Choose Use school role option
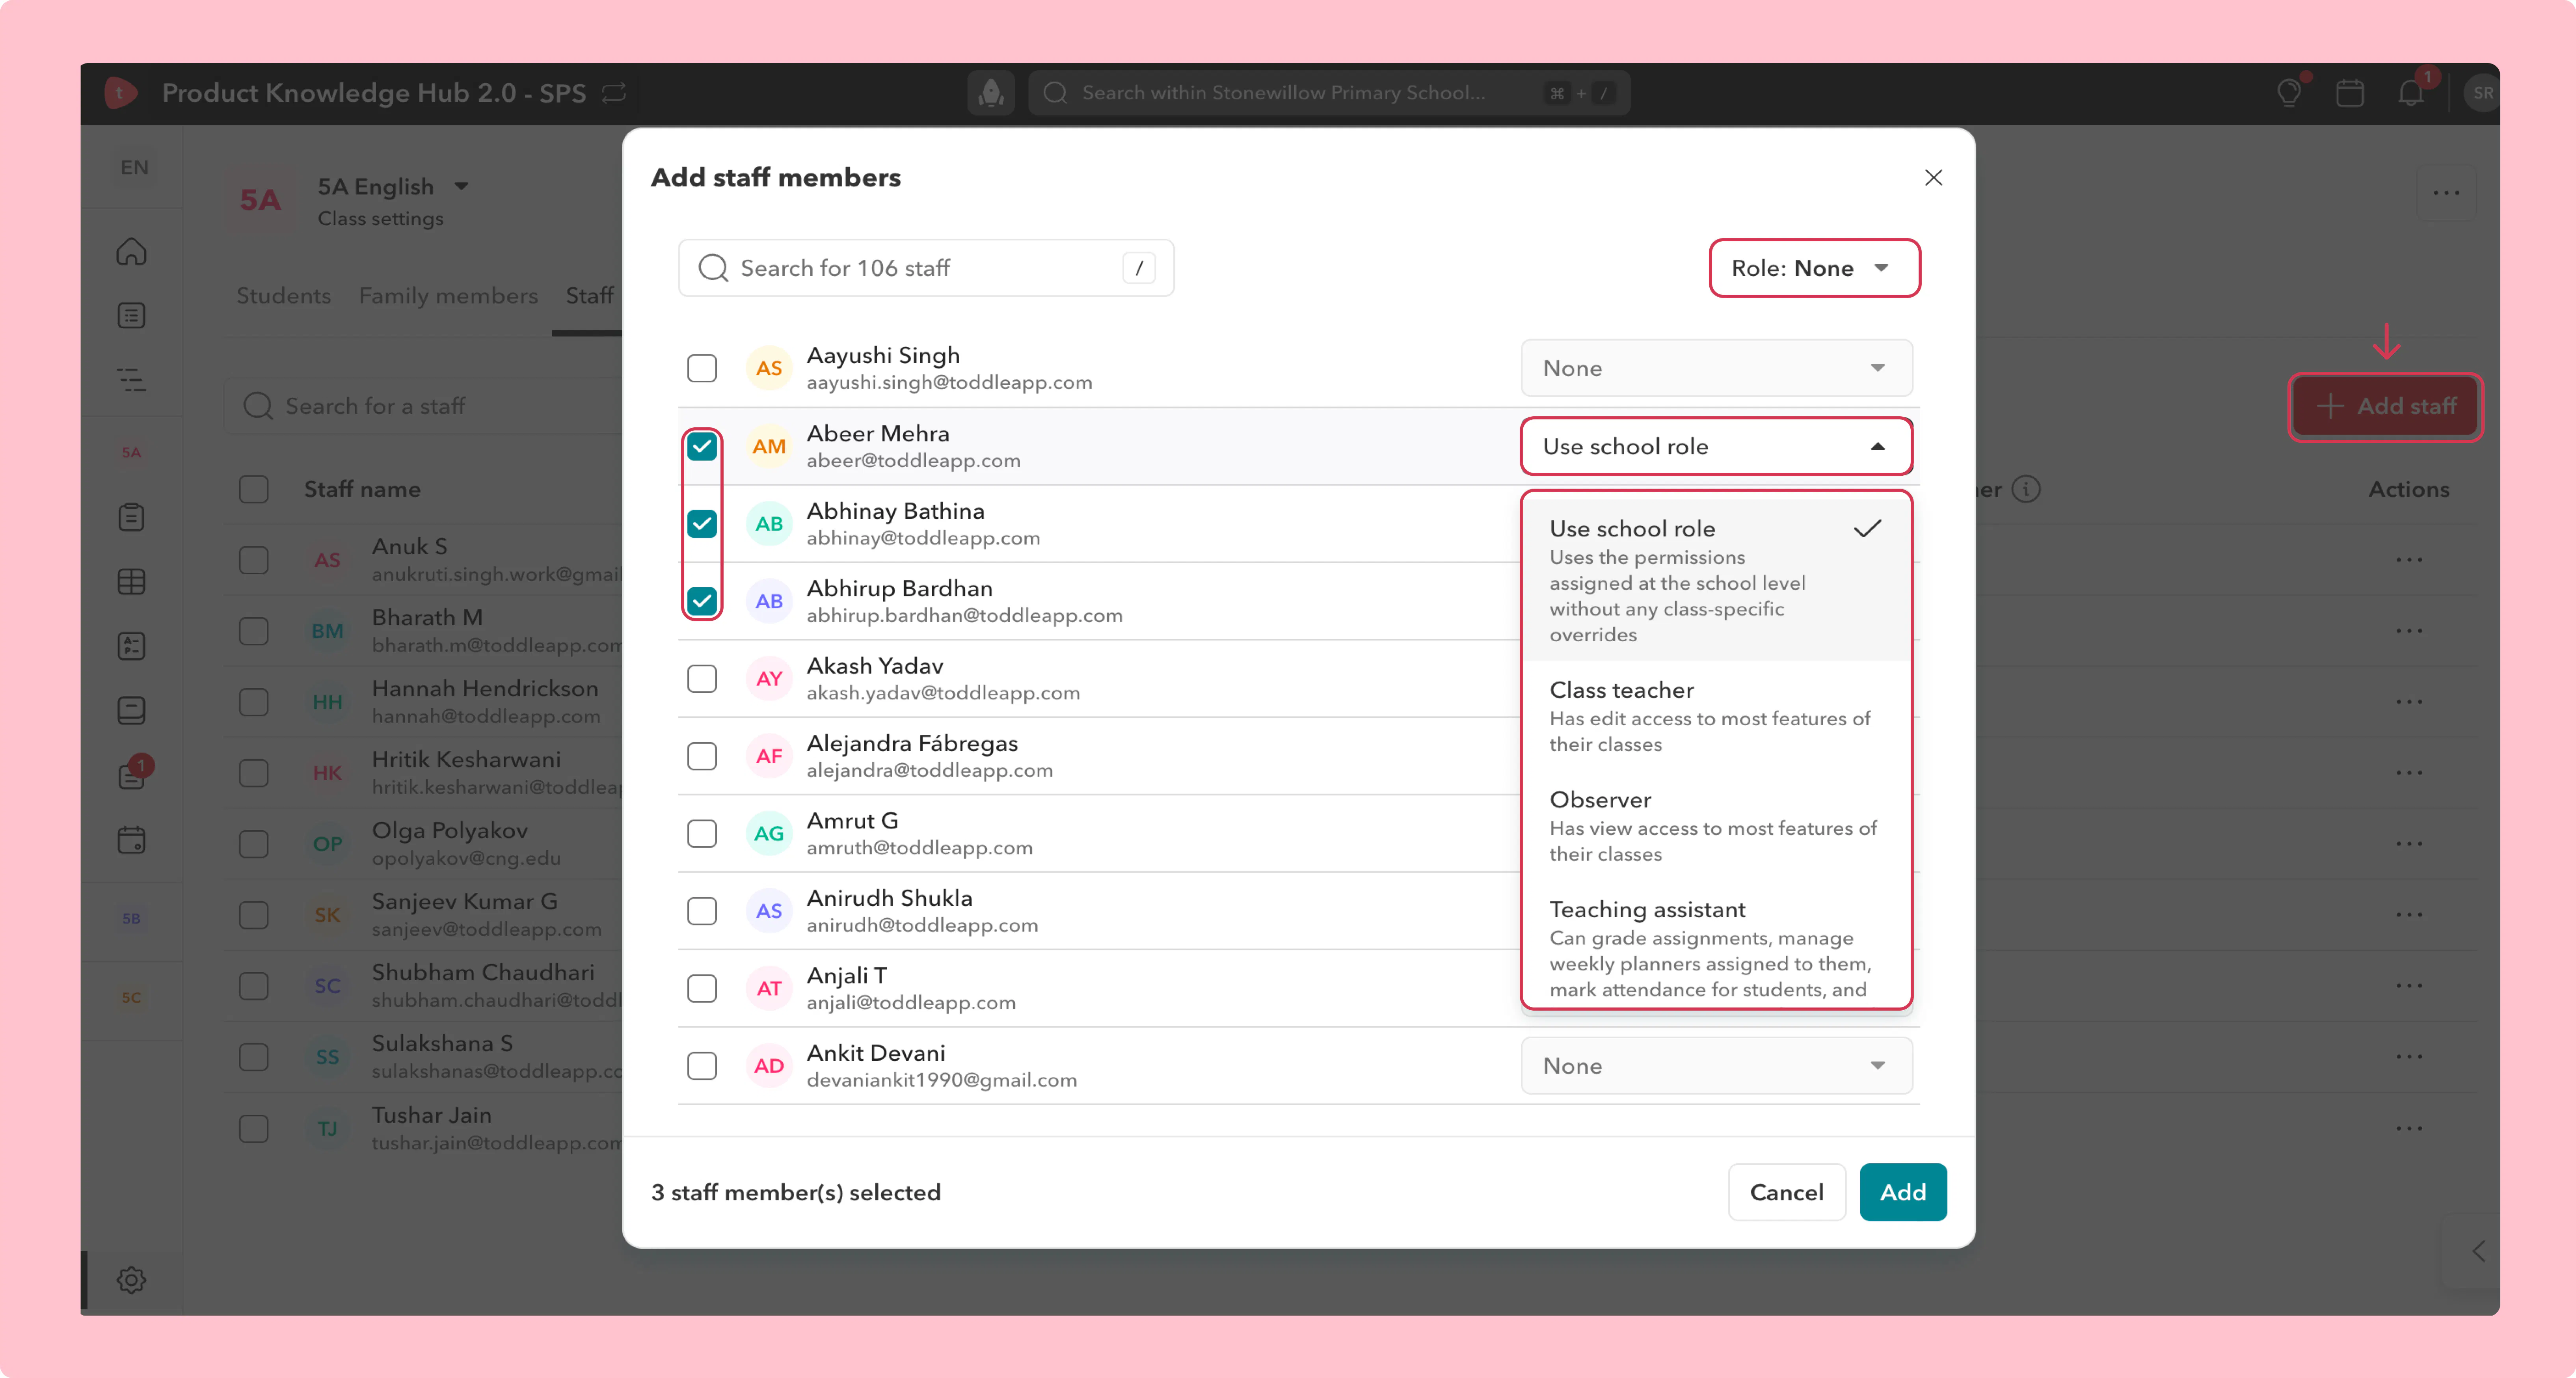Screen dimensions: 2576x1378 (x=1716, y=580)
